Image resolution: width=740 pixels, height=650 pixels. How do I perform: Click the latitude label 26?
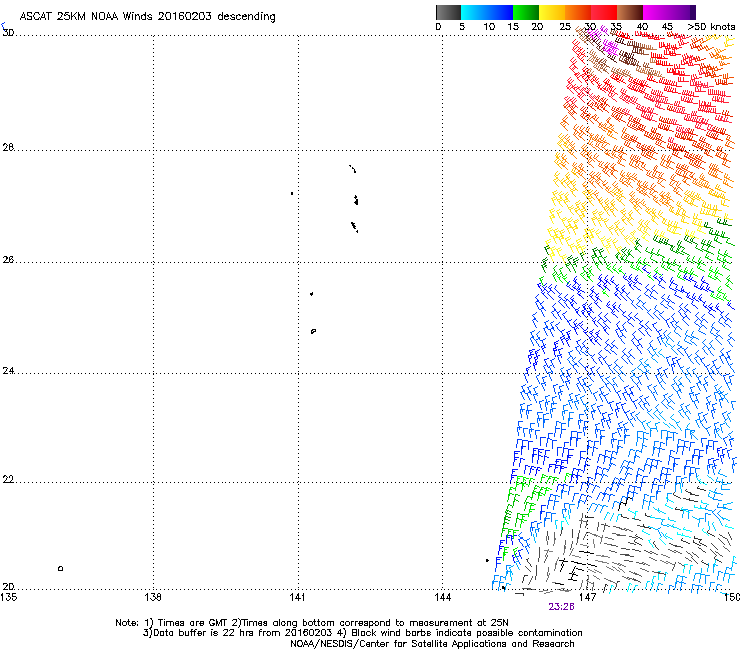click(8, 260)
